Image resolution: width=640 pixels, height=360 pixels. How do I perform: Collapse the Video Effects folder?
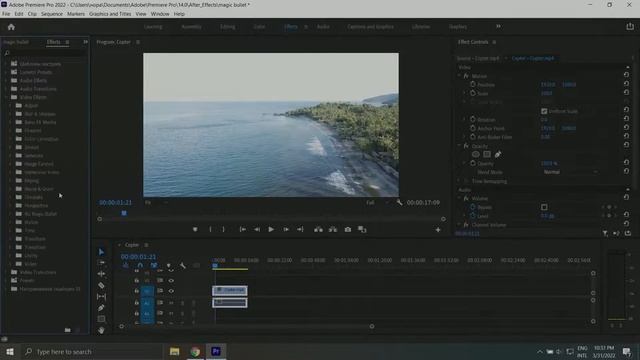[x=6, y=97]
